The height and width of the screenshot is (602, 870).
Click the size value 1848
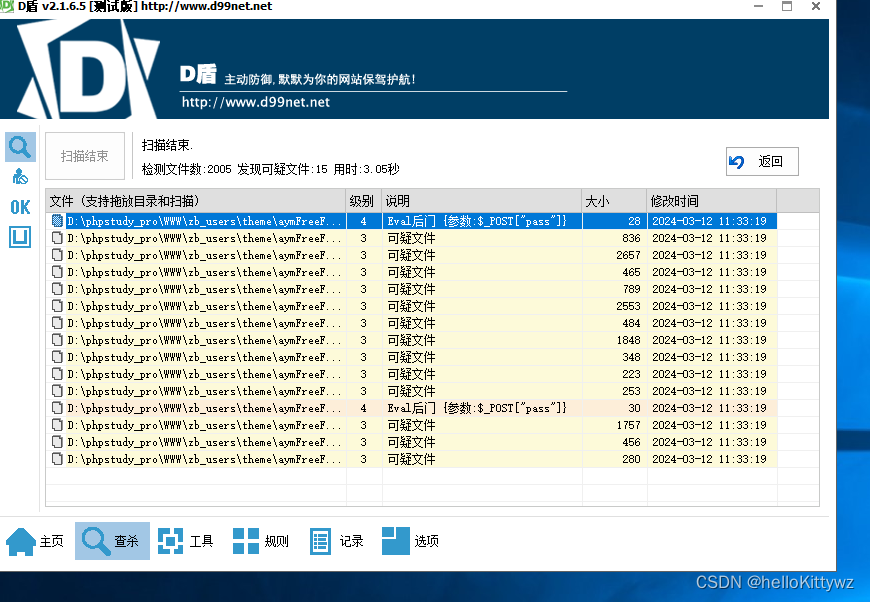click(628, 340)
